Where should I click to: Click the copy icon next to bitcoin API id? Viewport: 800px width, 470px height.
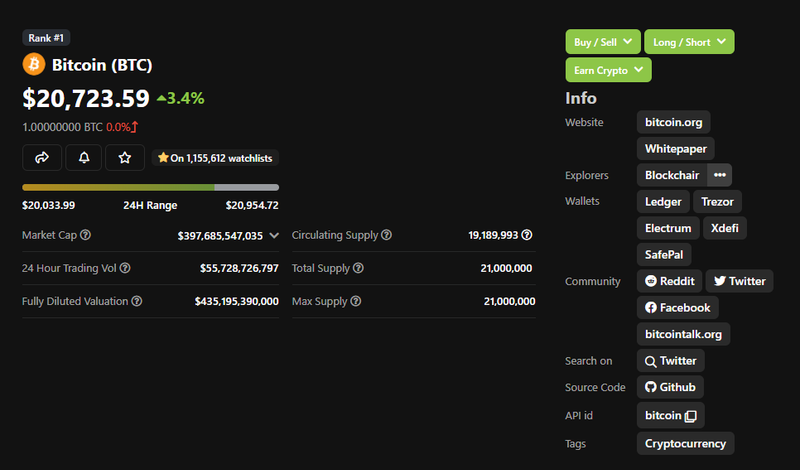point(690,415)
